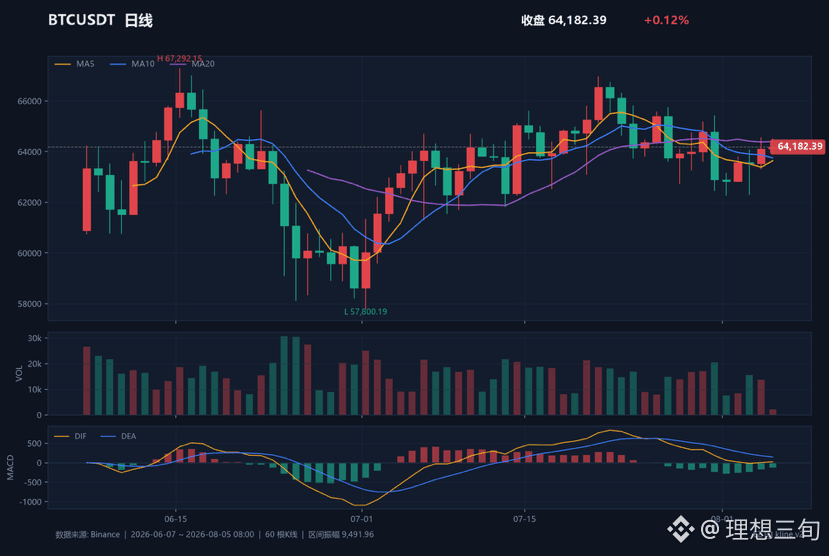Click the 收盘 64,182.39 closing price text
This screenshot has height=556, width=829.
564,20
